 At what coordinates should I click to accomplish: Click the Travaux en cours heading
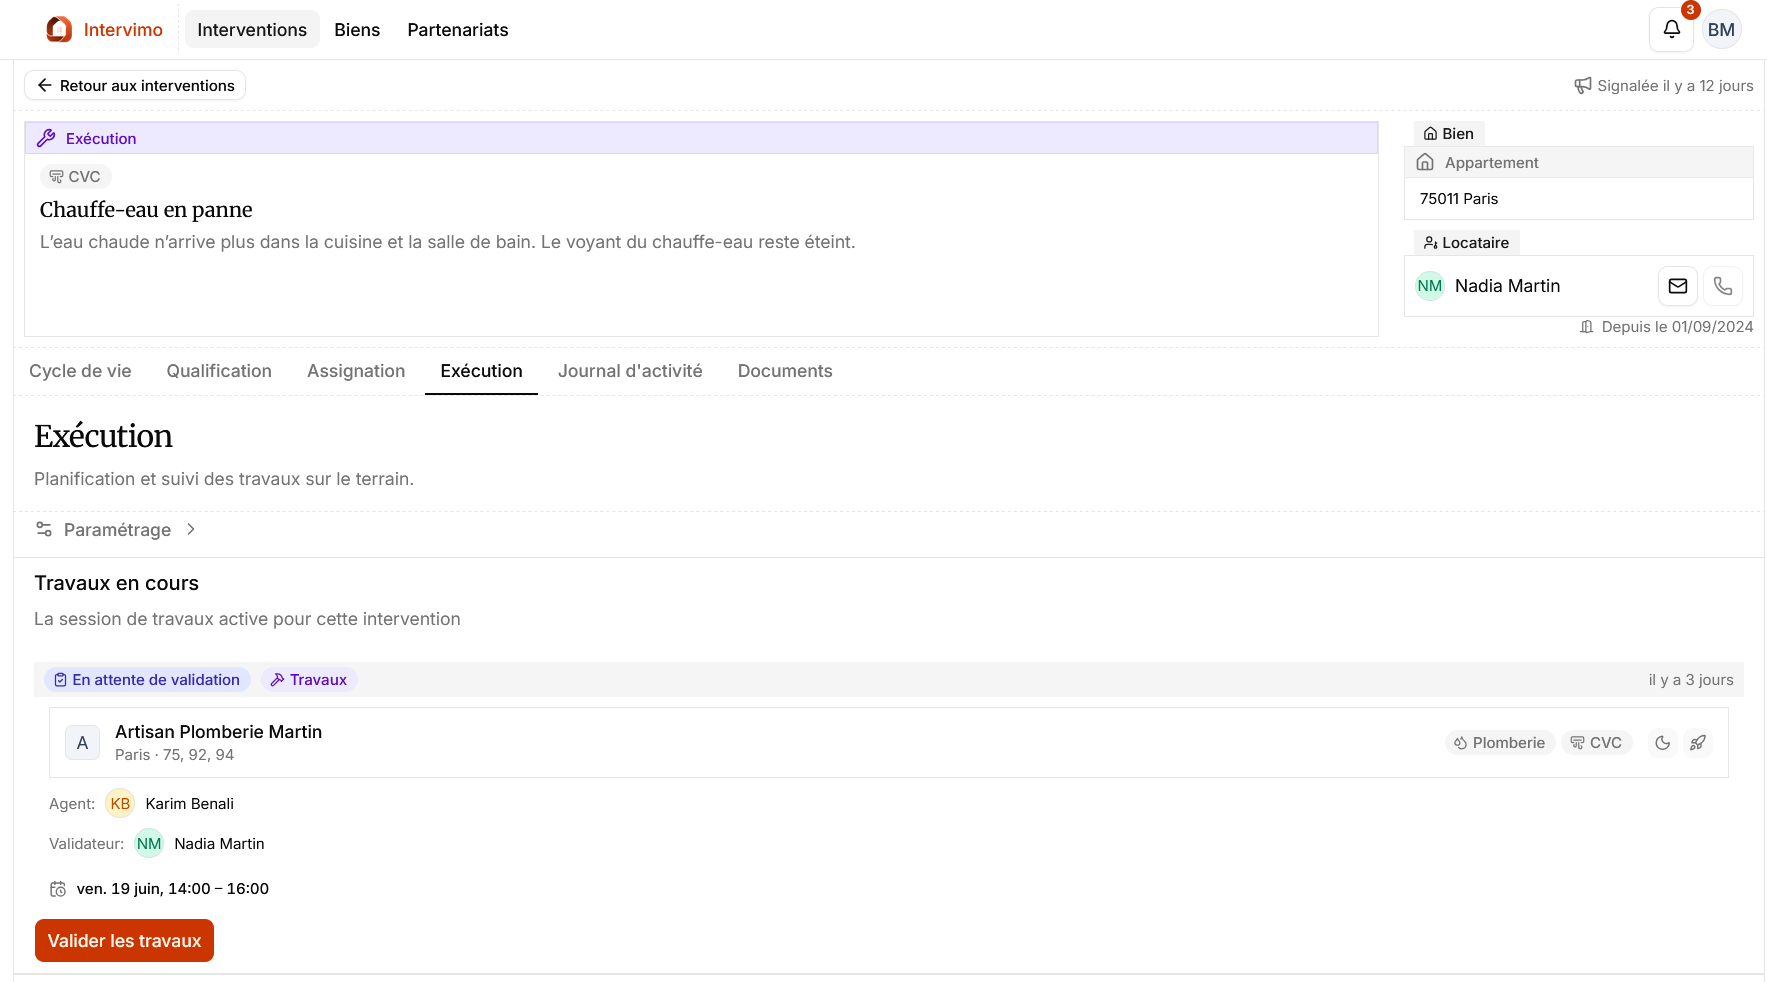pos(116,583)
